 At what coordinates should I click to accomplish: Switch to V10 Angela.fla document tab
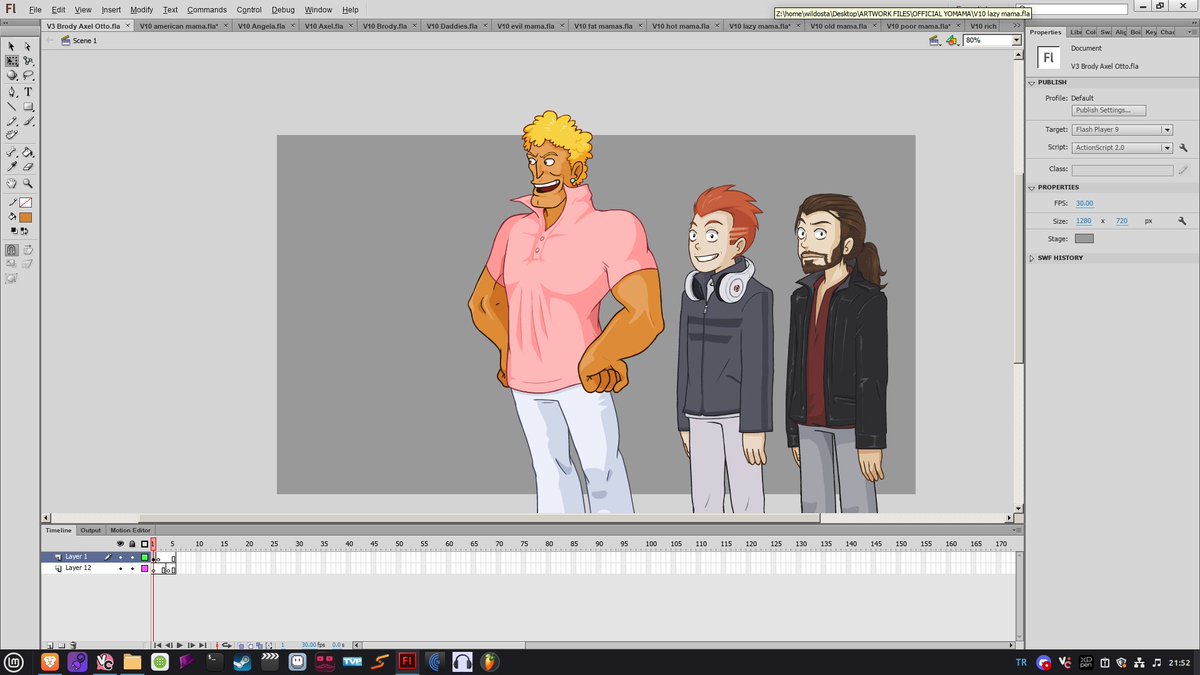point(265,25)
